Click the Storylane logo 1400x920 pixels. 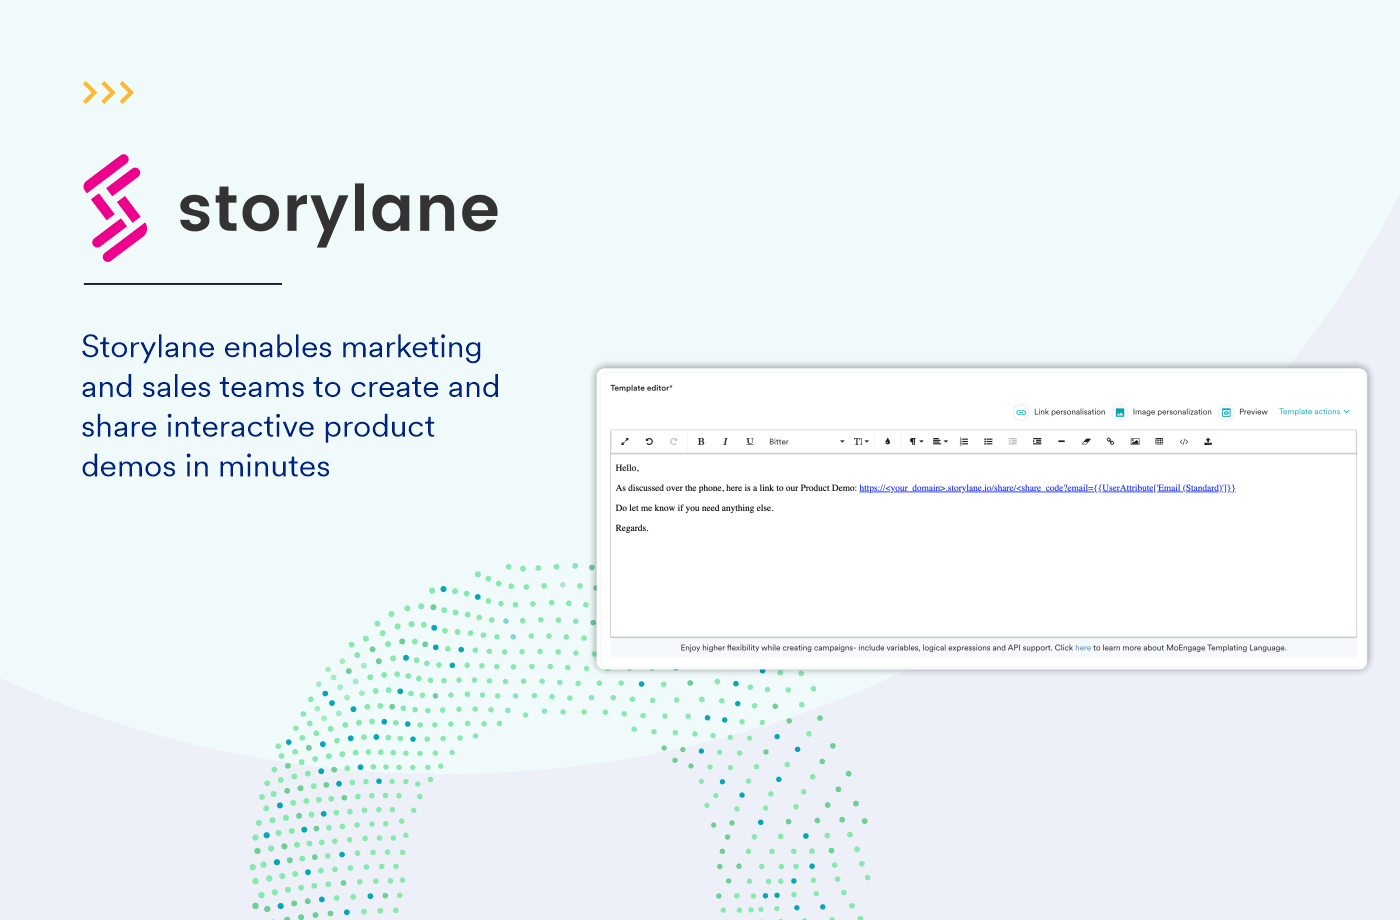(x=290, y=208)
